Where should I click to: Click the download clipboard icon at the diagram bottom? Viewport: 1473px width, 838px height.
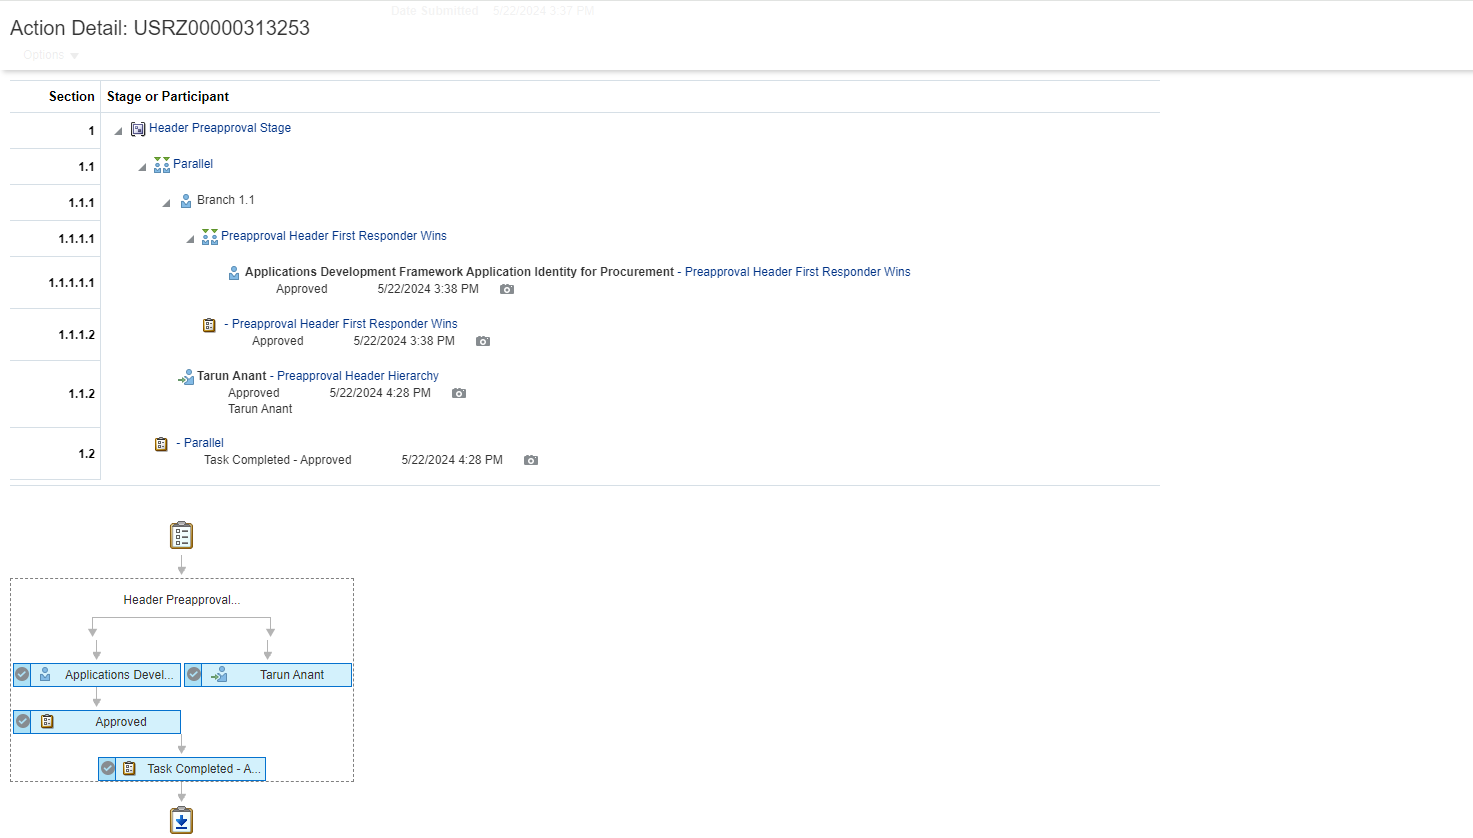pos(181,819)
